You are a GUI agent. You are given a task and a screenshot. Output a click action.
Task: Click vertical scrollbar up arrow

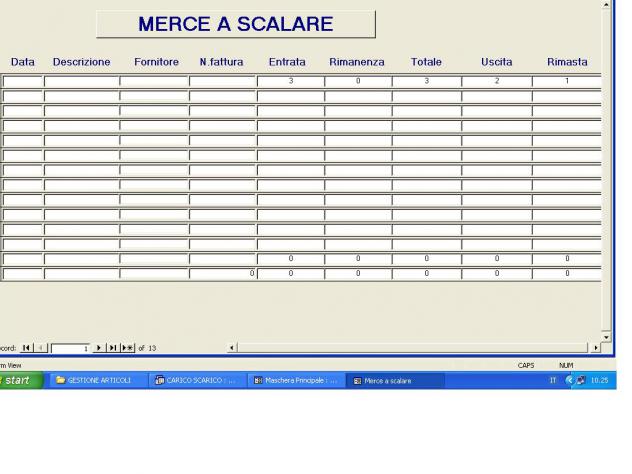tap(606, 4)
